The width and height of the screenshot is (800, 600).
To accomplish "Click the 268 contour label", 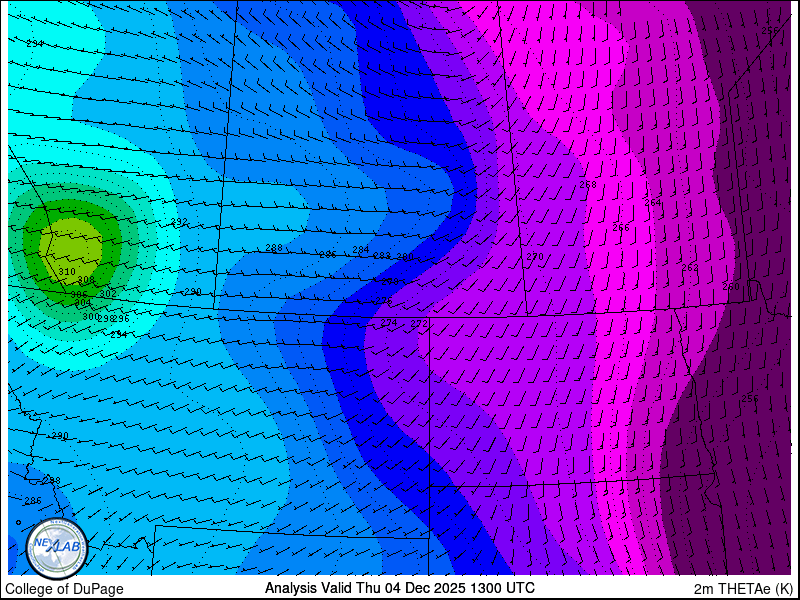I will (588, 185).
